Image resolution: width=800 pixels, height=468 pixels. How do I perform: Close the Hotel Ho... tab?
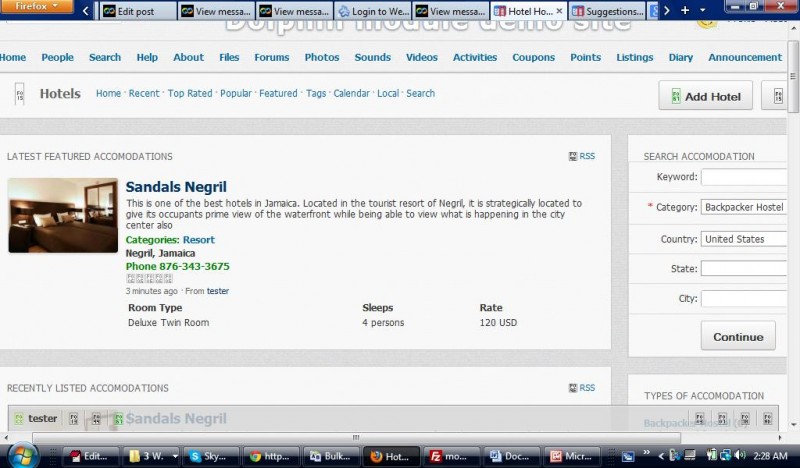(x=559, y=11)
